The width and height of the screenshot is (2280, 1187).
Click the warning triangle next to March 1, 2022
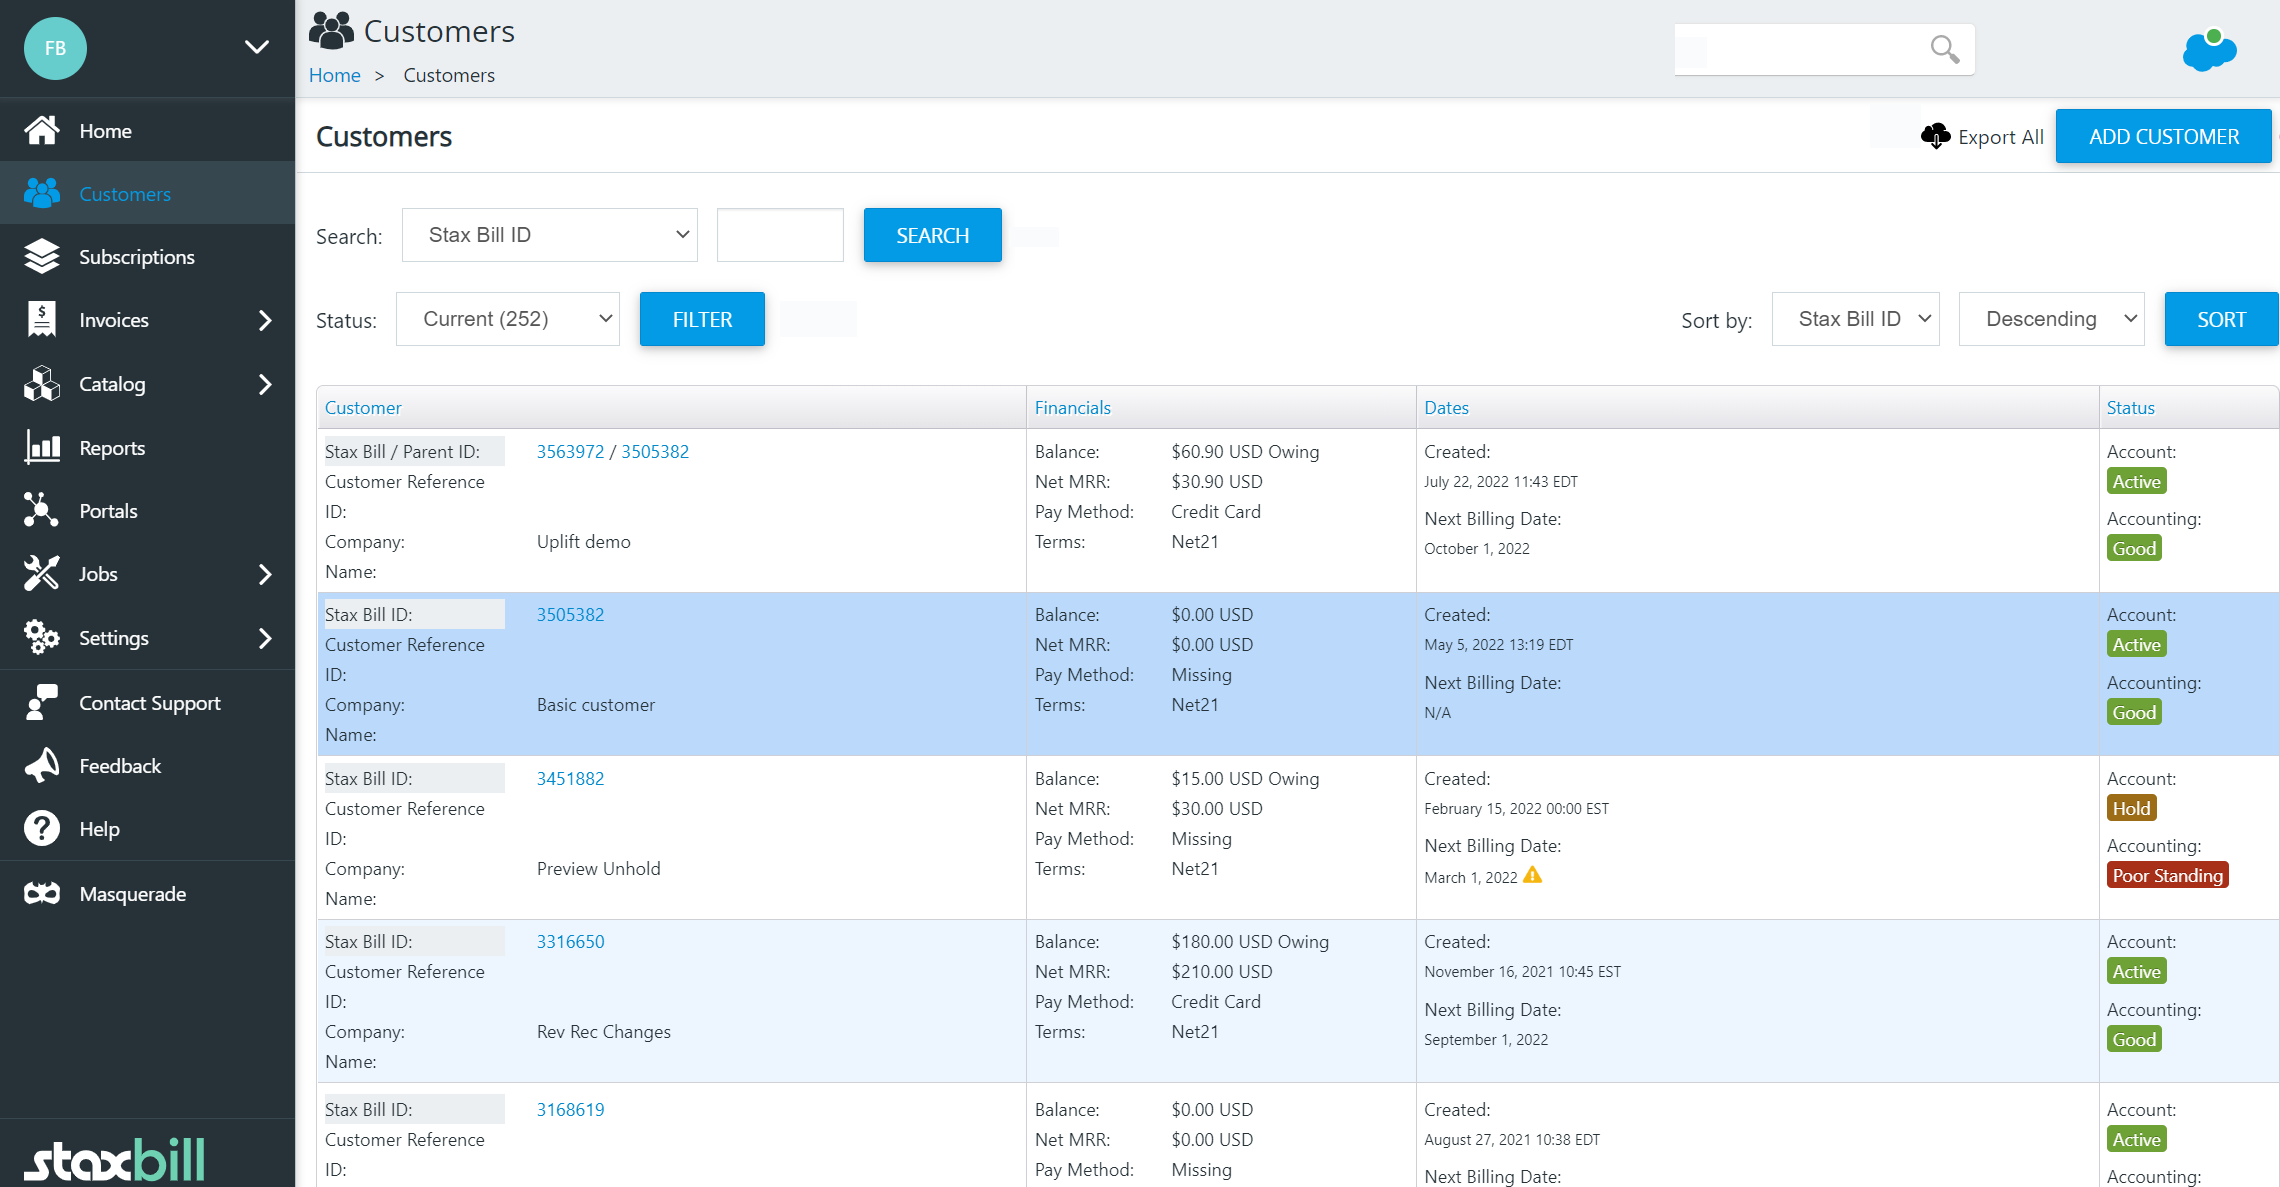1532,876
